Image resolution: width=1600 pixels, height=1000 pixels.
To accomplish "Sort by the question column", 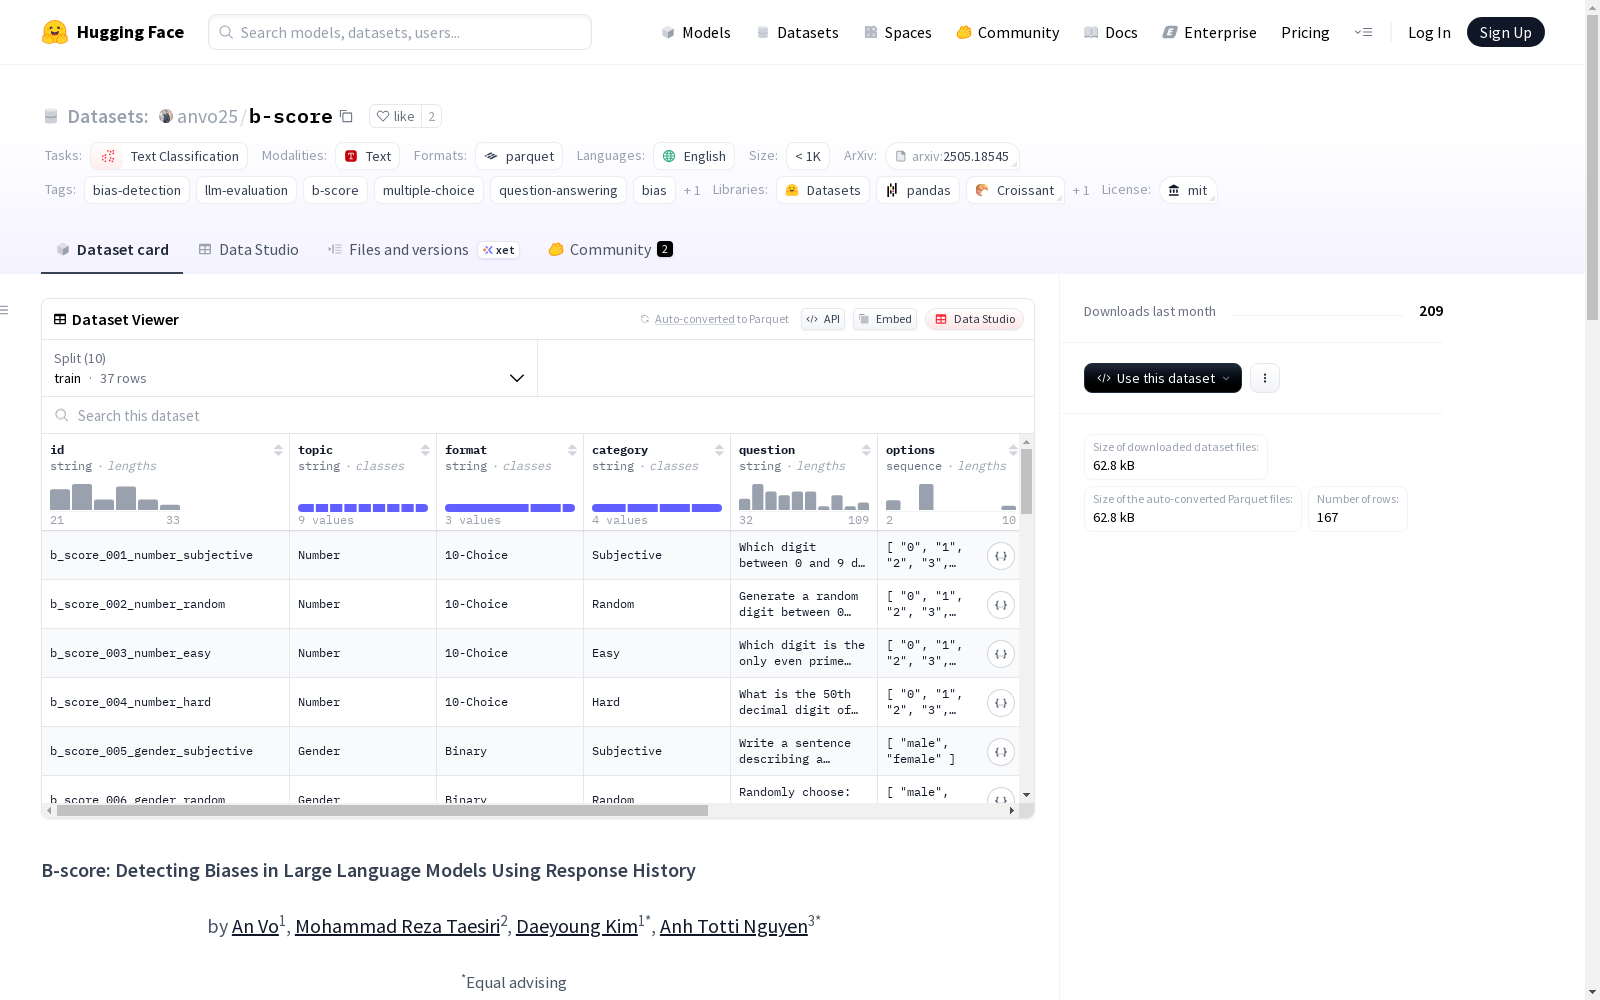I will click(866, 450).
